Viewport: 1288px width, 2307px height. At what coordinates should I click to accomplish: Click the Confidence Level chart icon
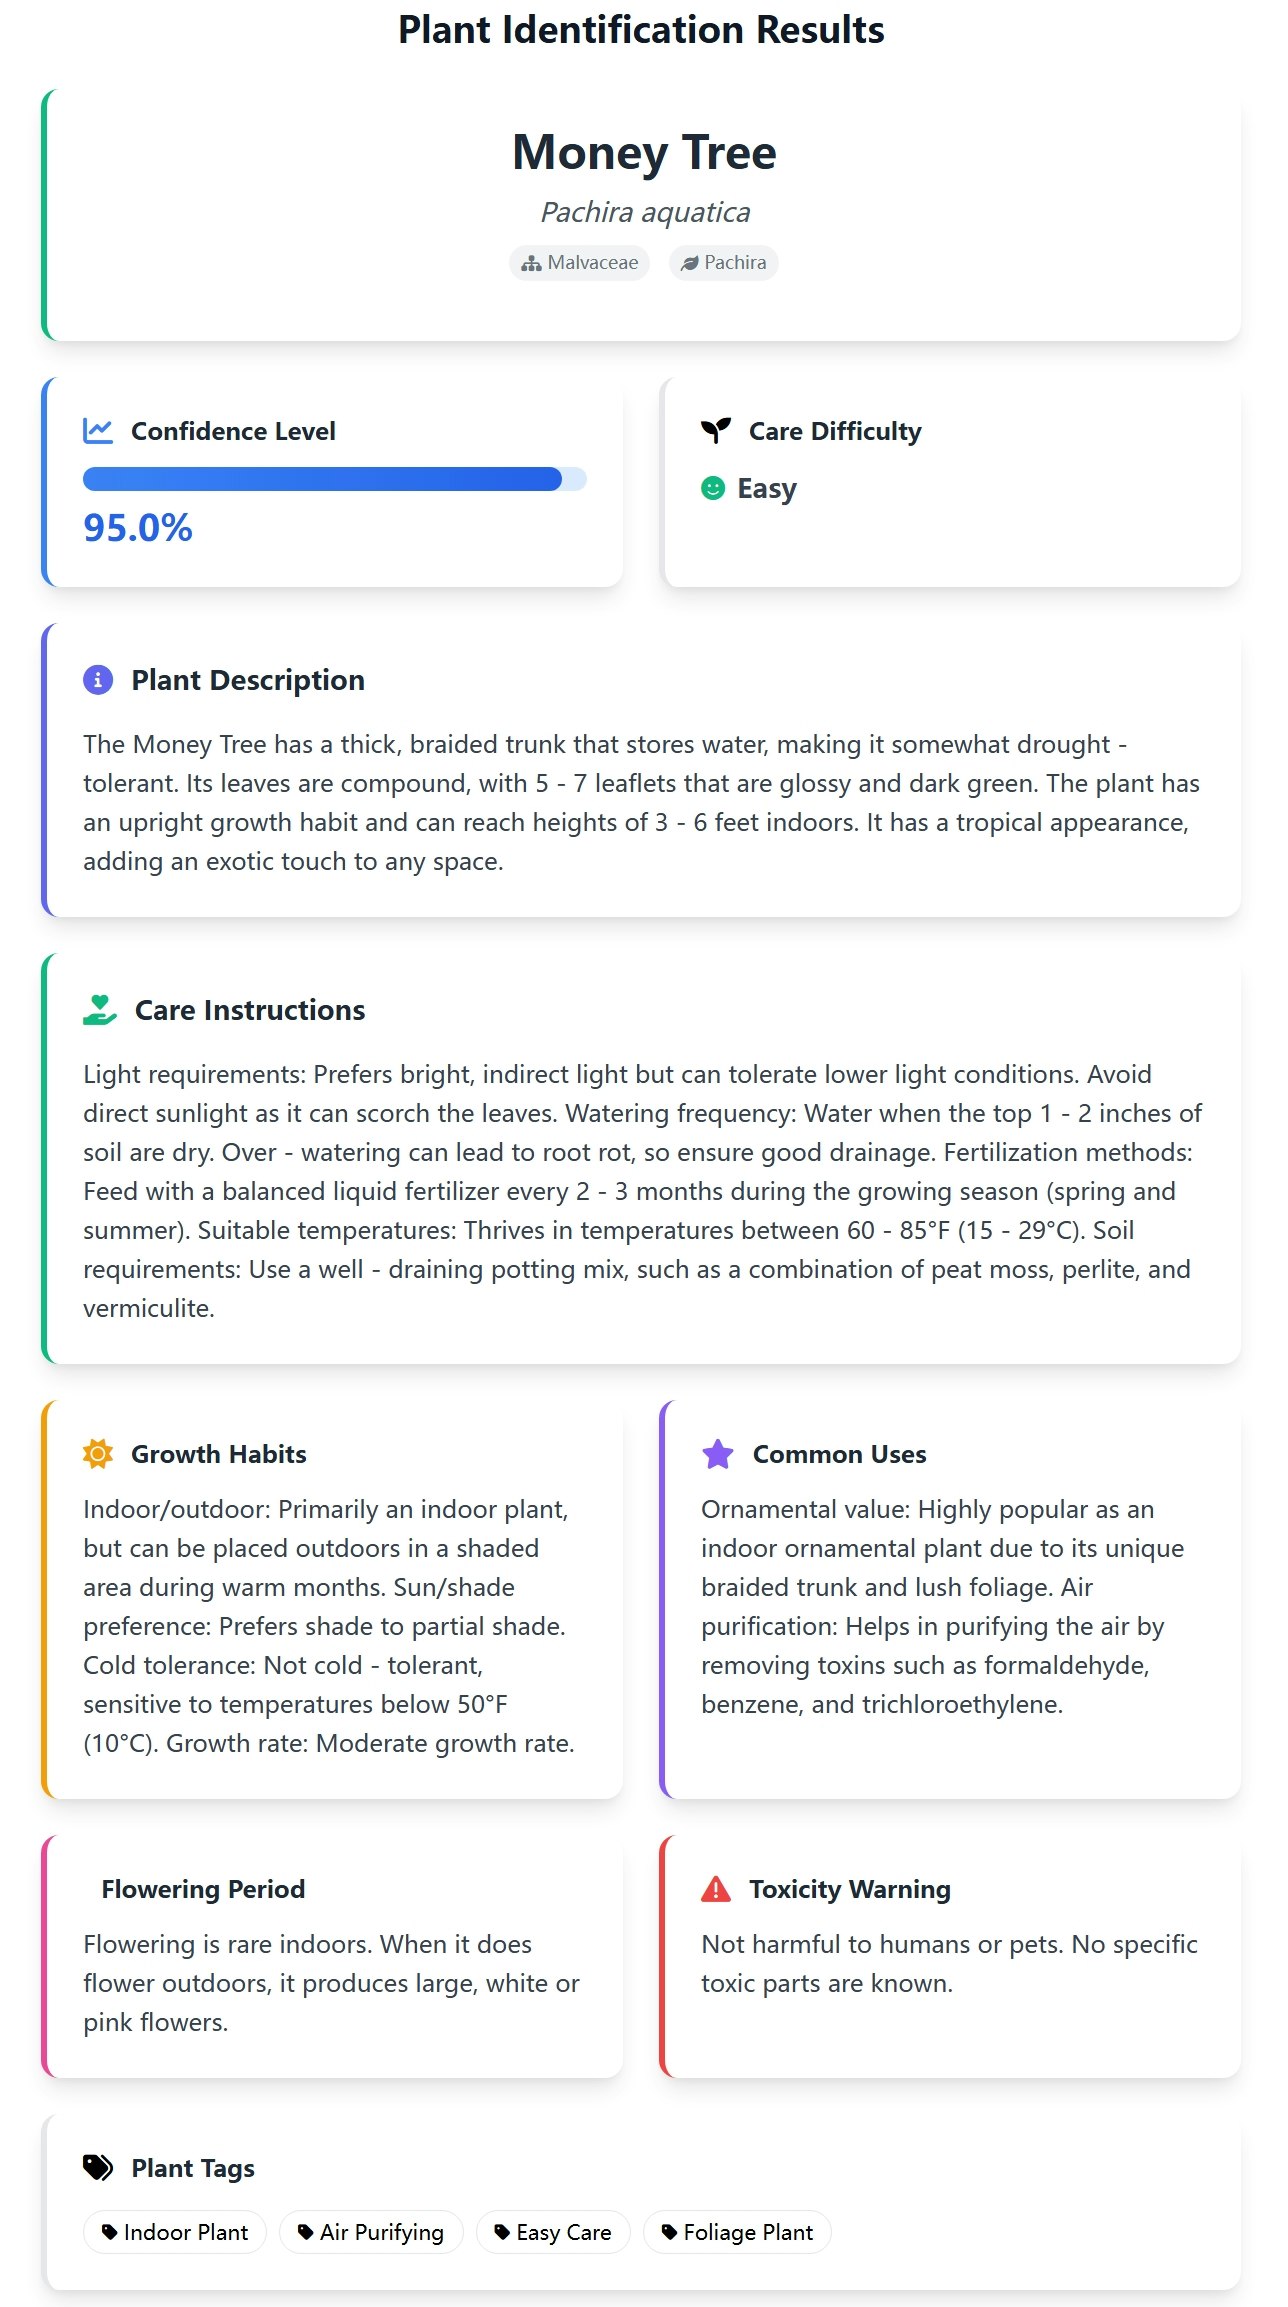(98, 431)
